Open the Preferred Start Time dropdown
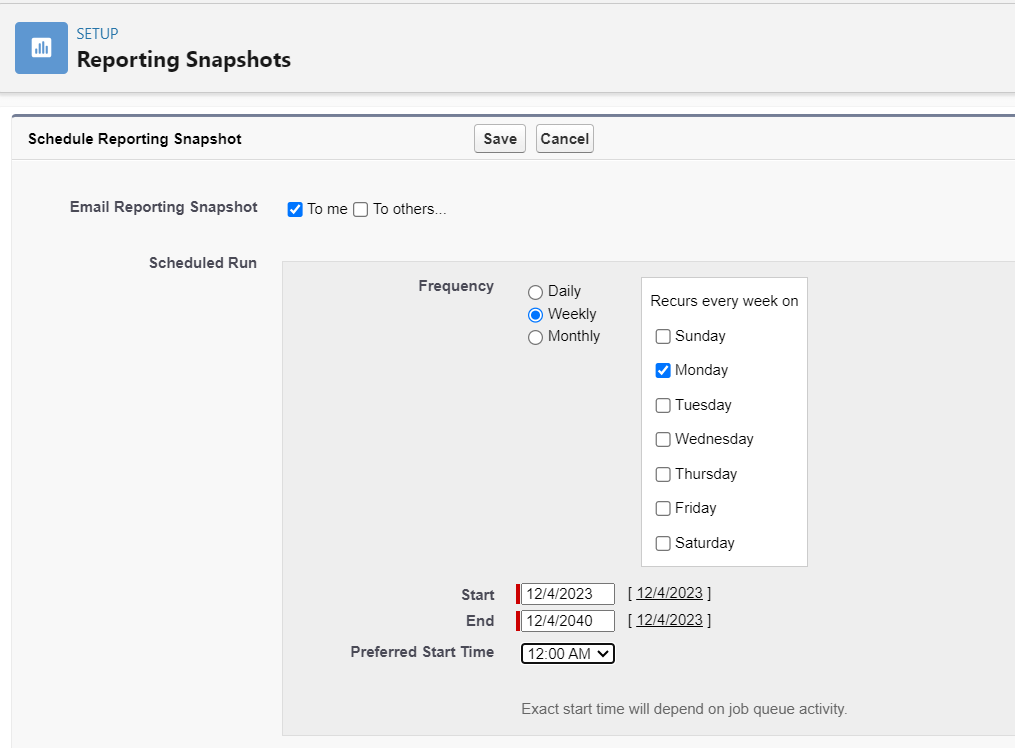Image resolution: width=1015 pixels, height=748 pixels. [x=568, y=654]
